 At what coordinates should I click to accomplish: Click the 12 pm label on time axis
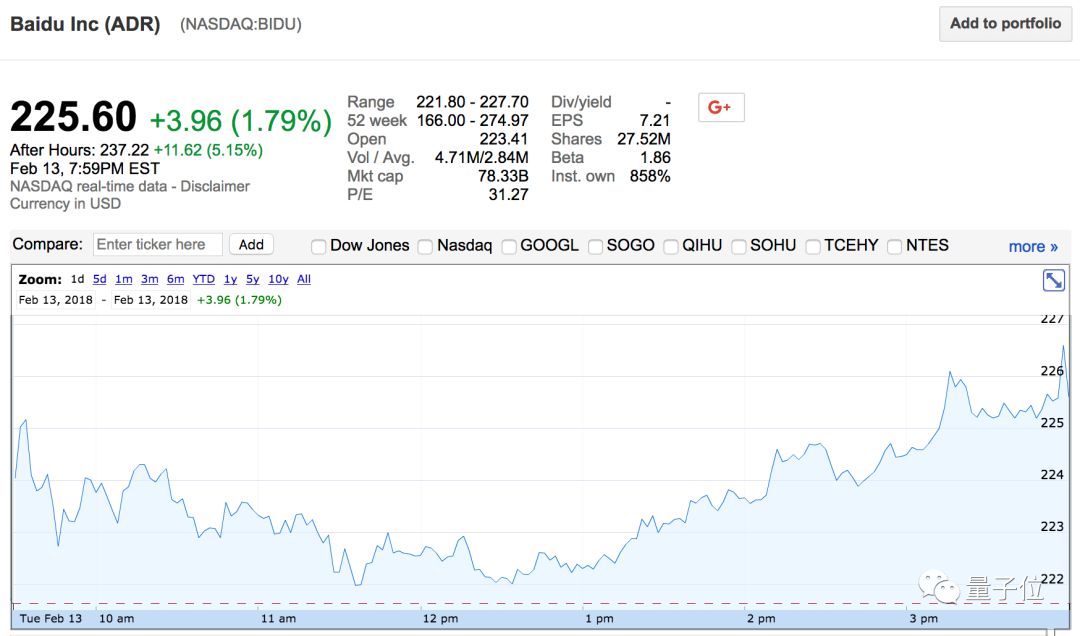click(x=440, y=619)
